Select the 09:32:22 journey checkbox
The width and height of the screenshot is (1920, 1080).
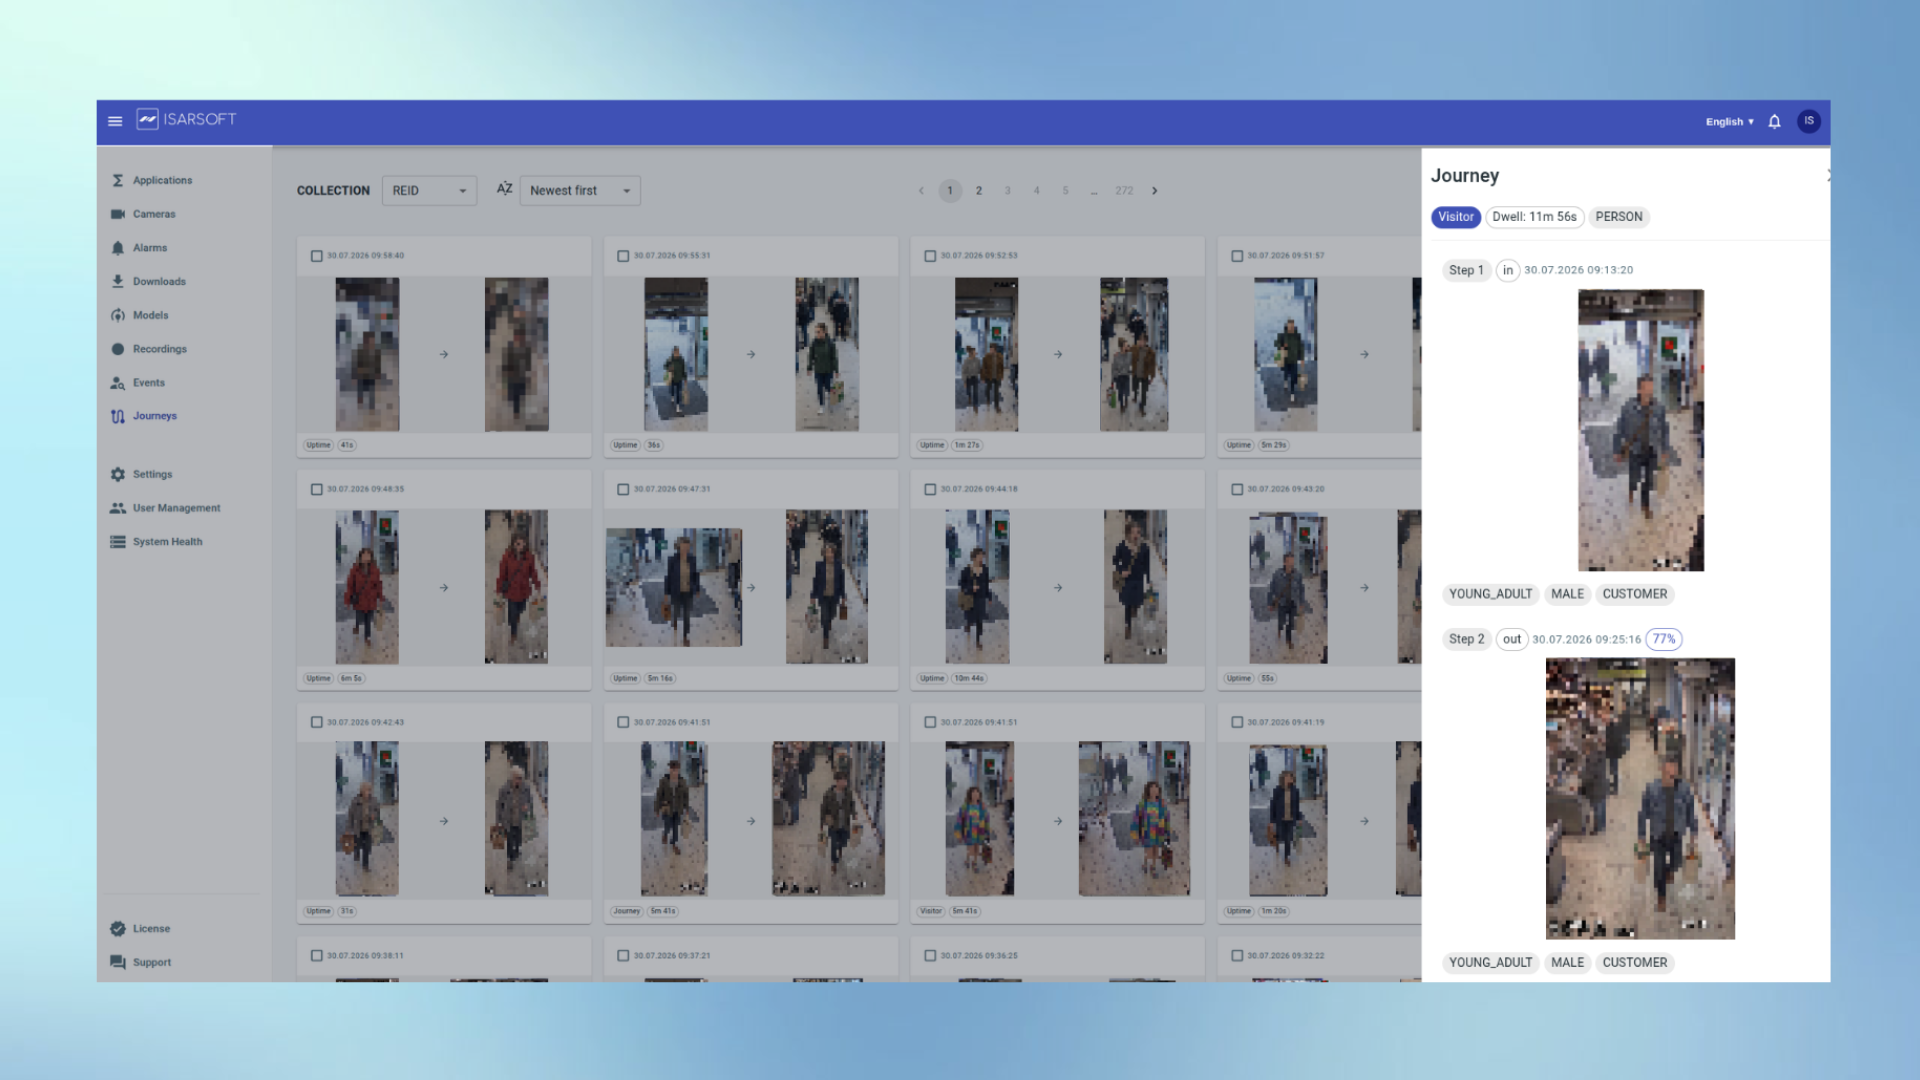[x=1237, y=956]
